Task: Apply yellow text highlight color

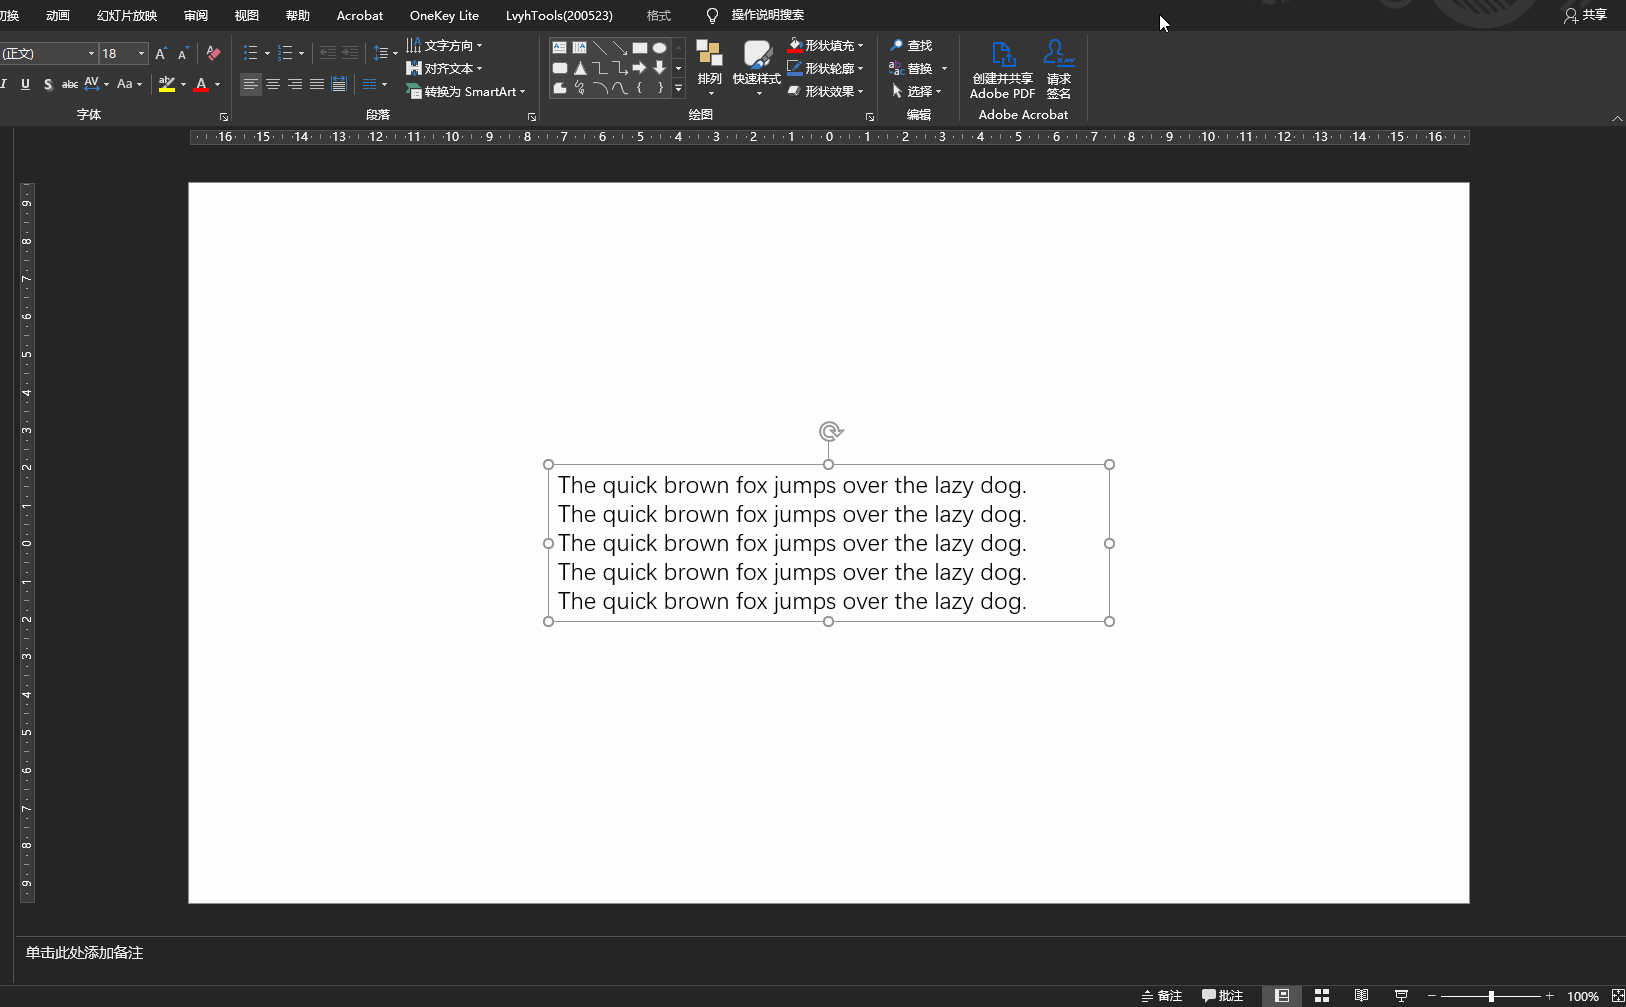Action: click(167, 84)
